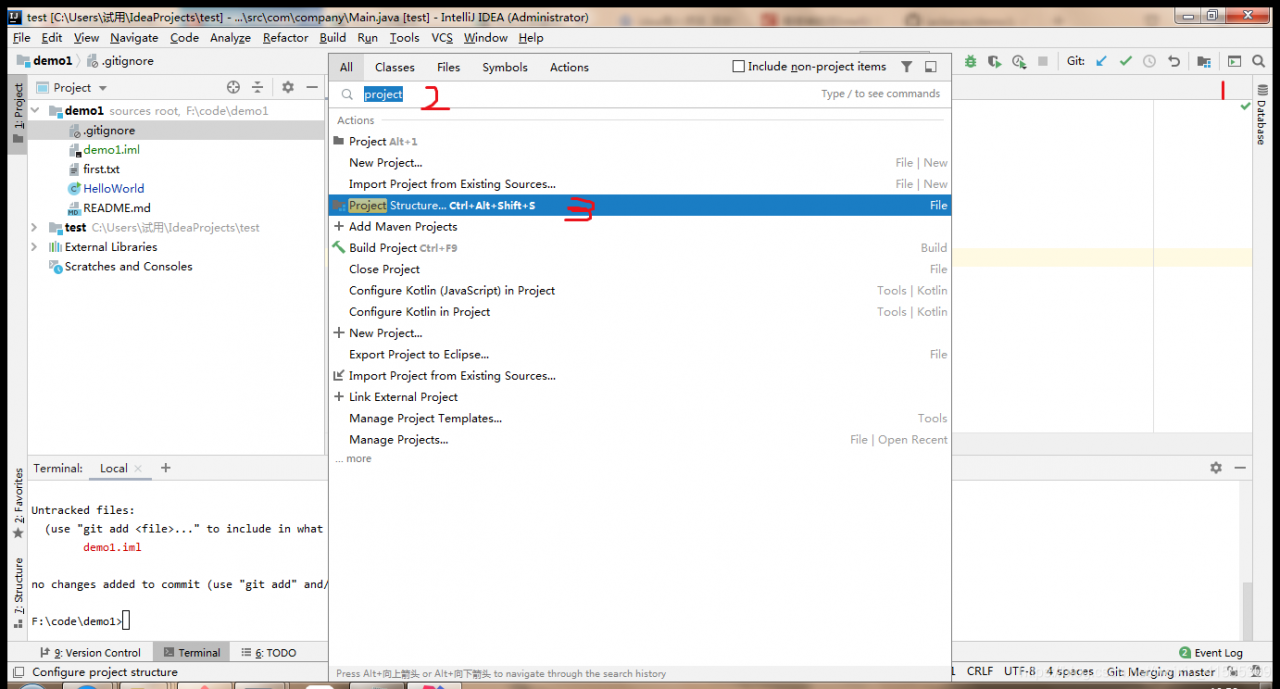Collapse the demo1 tree node

(36, 111)
